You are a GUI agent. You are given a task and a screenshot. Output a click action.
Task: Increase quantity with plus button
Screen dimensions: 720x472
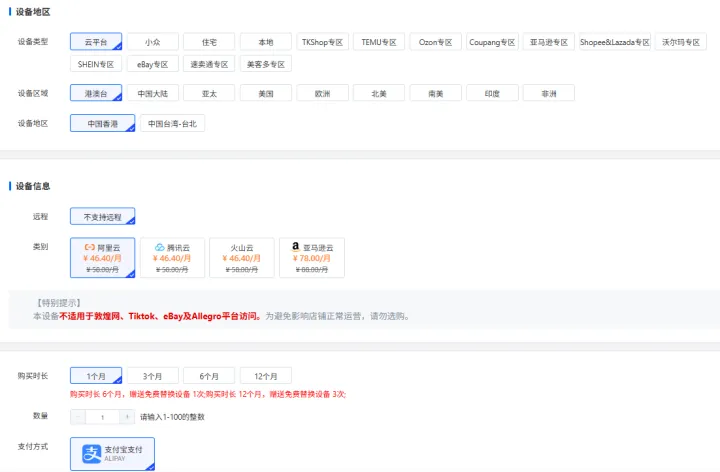pyautogui.click(x=127, y=417)
